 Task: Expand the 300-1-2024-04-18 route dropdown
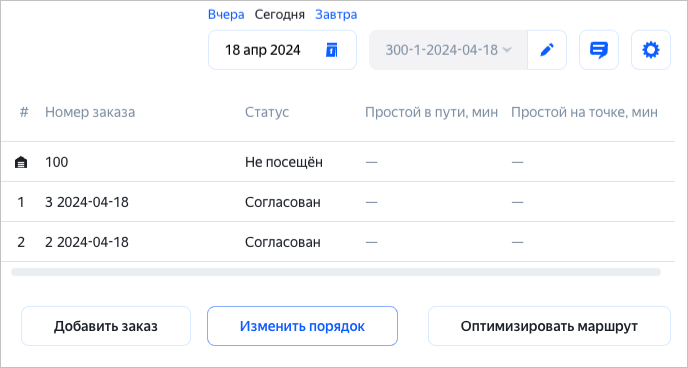coord(448,50)
